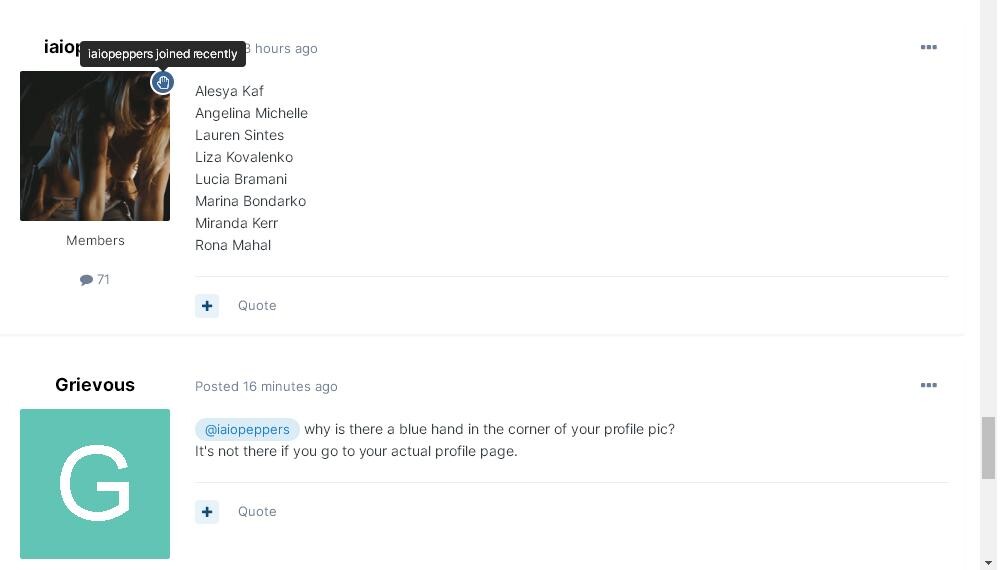Open the three-dot menu on Grievous's post

click(x=929, y=385)
